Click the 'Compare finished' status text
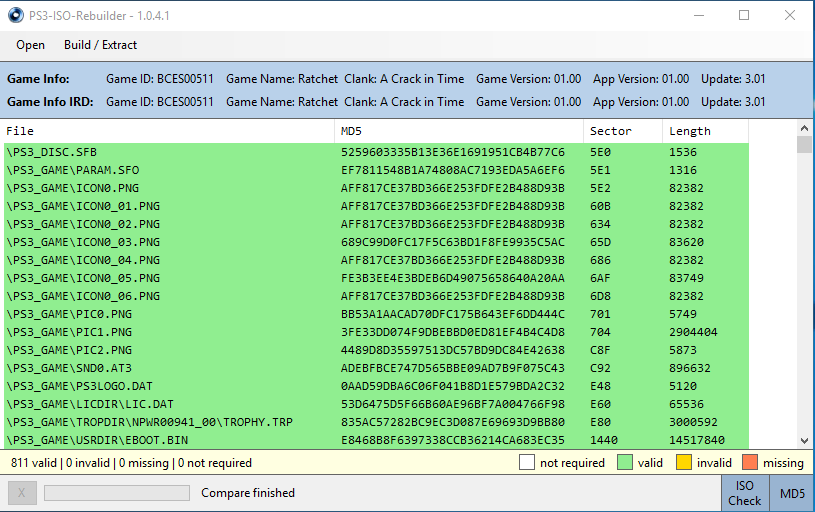 pos(248,493)
